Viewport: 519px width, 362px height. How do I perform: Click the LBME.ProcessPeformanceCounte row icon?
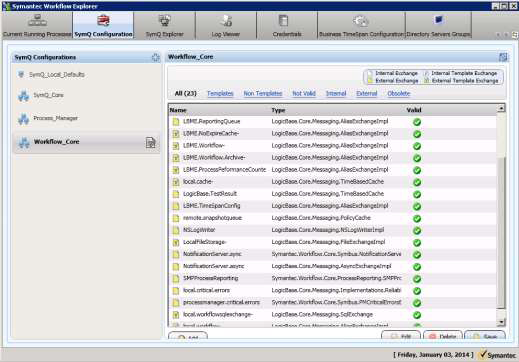176,170
